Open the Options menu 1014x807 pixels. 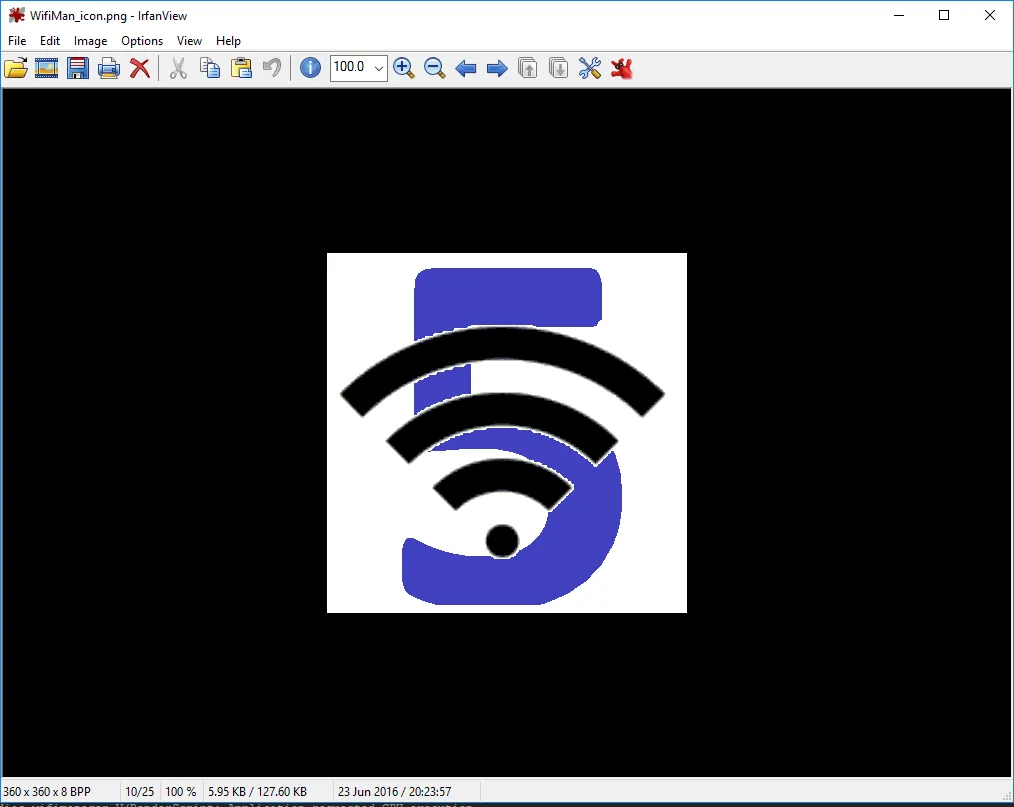coord(142,41)
